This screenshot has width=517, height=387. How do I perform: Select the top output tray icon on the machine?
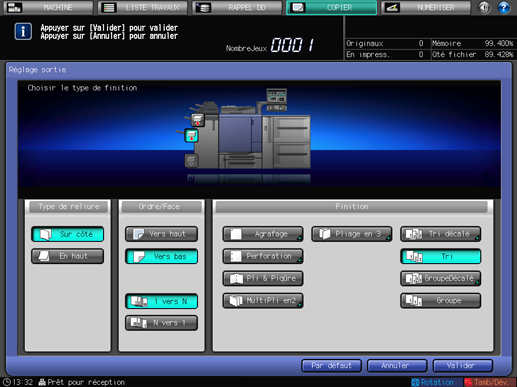pos(198,120)
